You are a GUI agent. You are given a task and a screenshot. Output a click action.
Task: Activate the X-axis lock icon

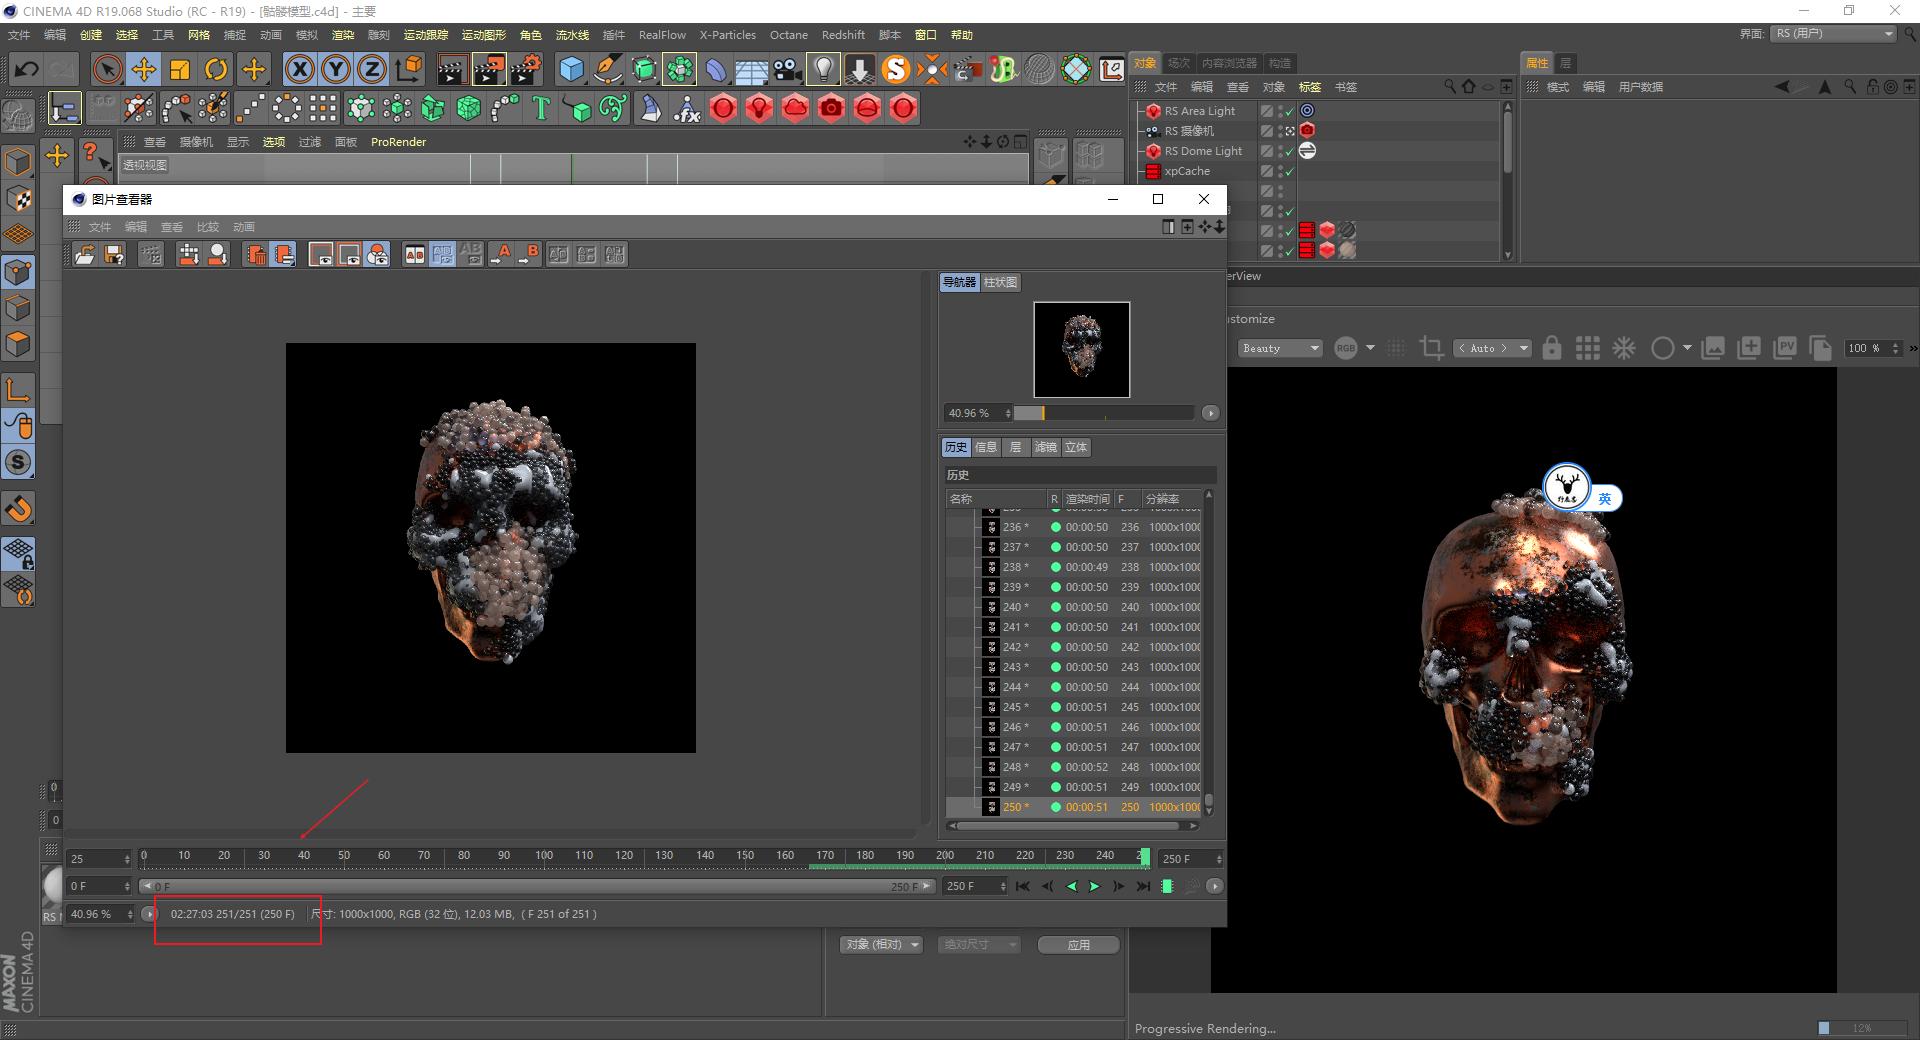[299, 69]
